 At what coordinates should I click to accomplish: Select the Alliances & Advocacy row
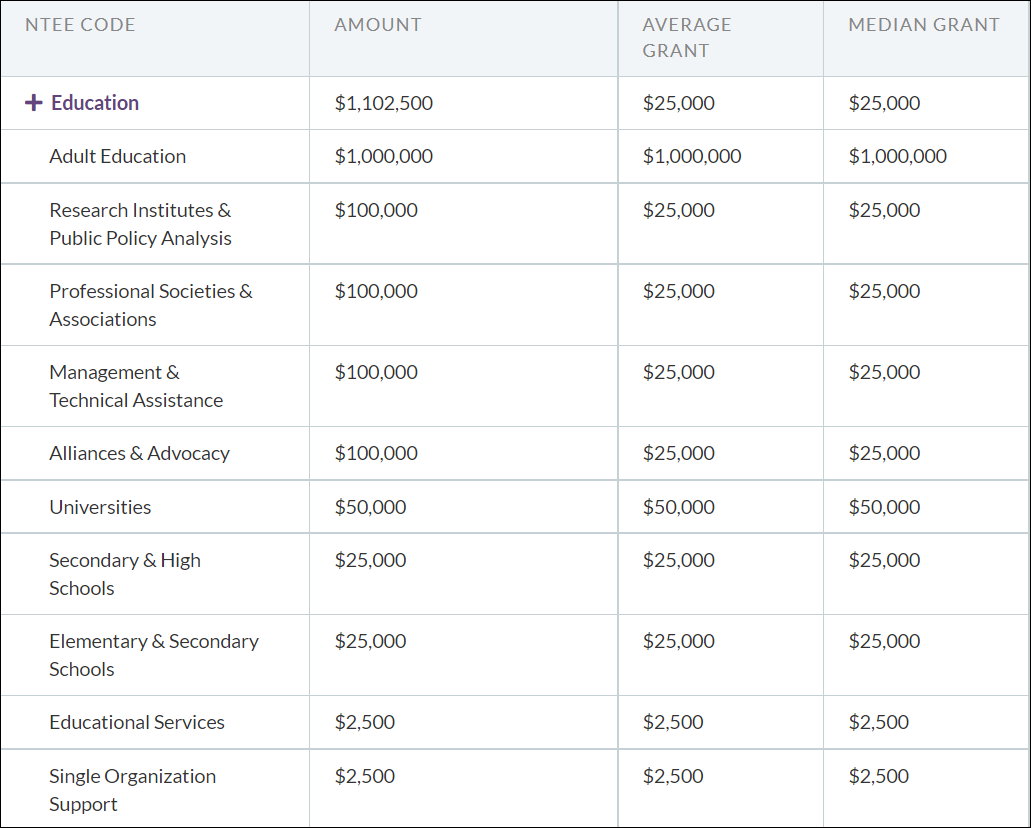(x=139, y=453)
